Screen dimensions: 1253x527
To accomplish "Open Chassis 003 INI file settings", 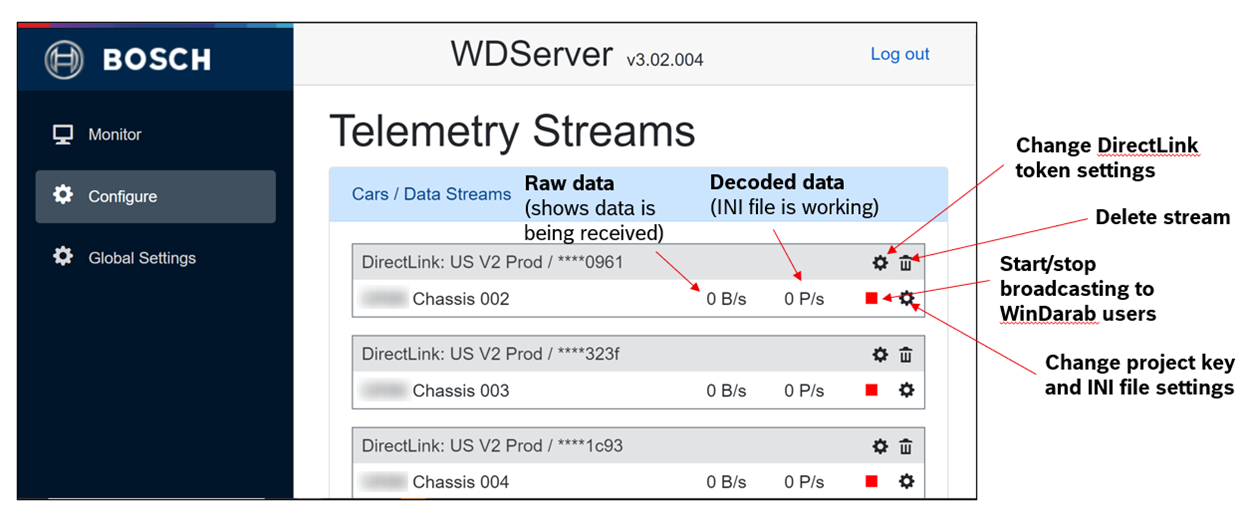I will pos(906,390).
